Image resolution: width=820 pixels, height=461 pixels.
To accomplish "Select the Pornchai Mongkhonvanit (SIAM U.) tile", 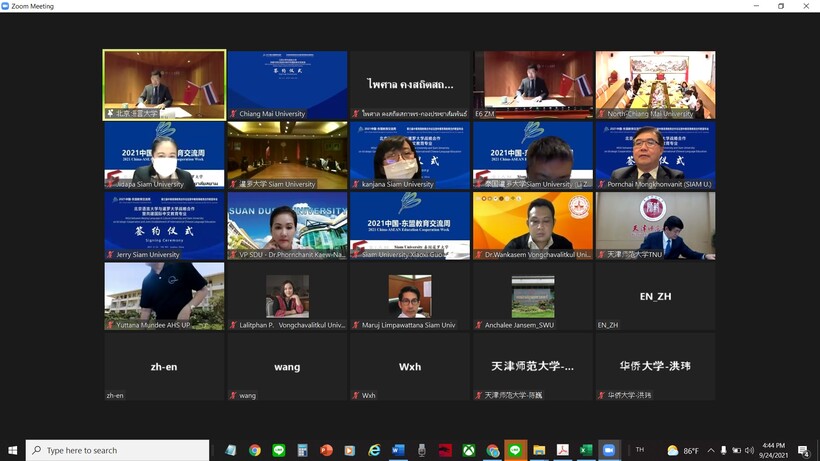I will [x=656, y=155].
